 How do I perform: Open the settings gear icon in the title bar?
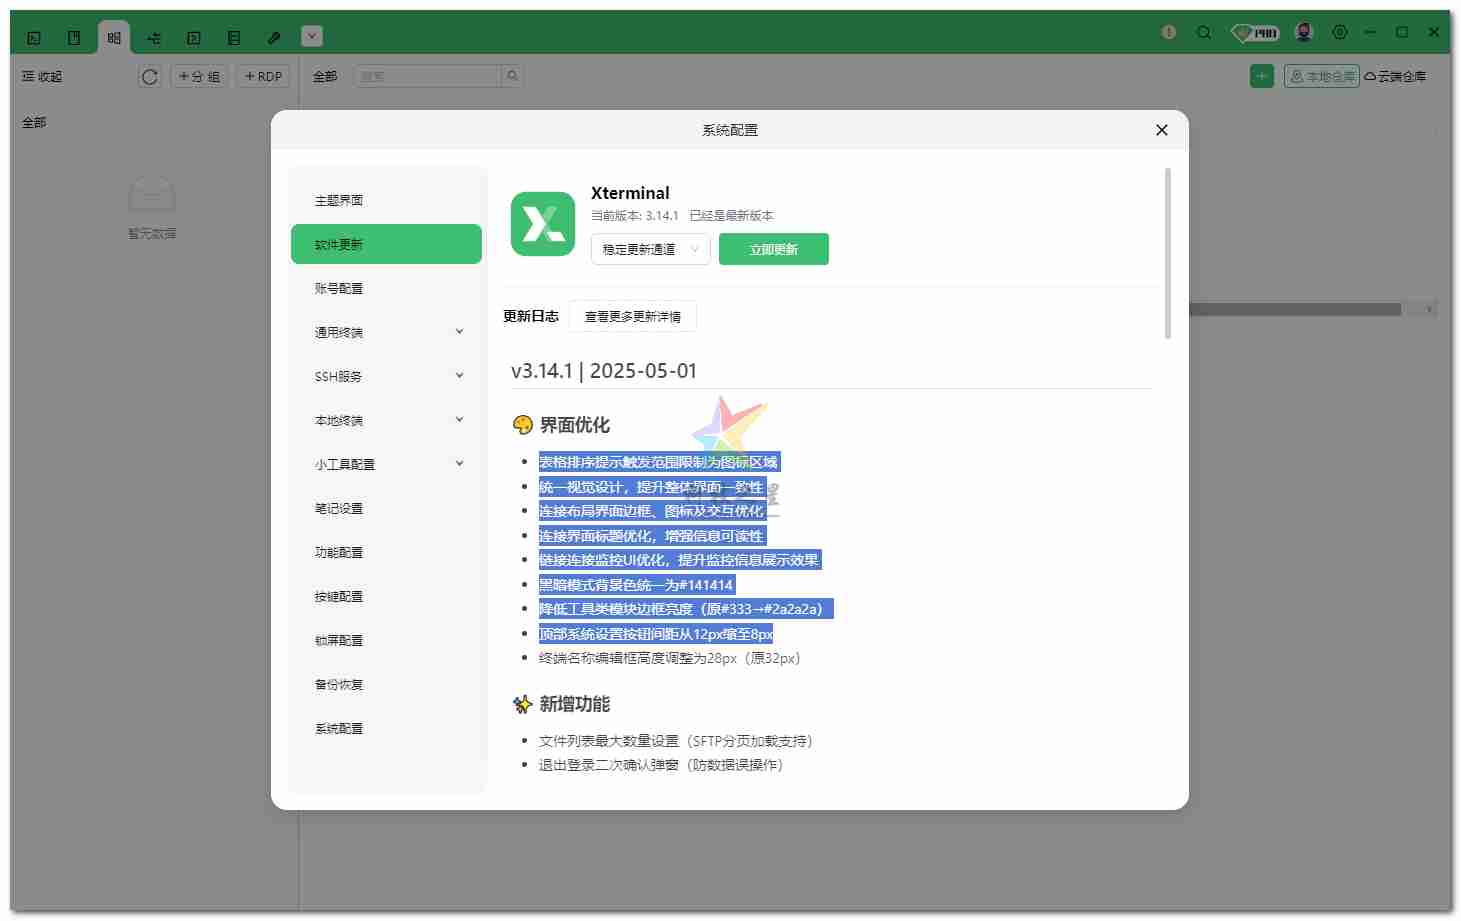pyautogui.click(x=1340, y=31)
